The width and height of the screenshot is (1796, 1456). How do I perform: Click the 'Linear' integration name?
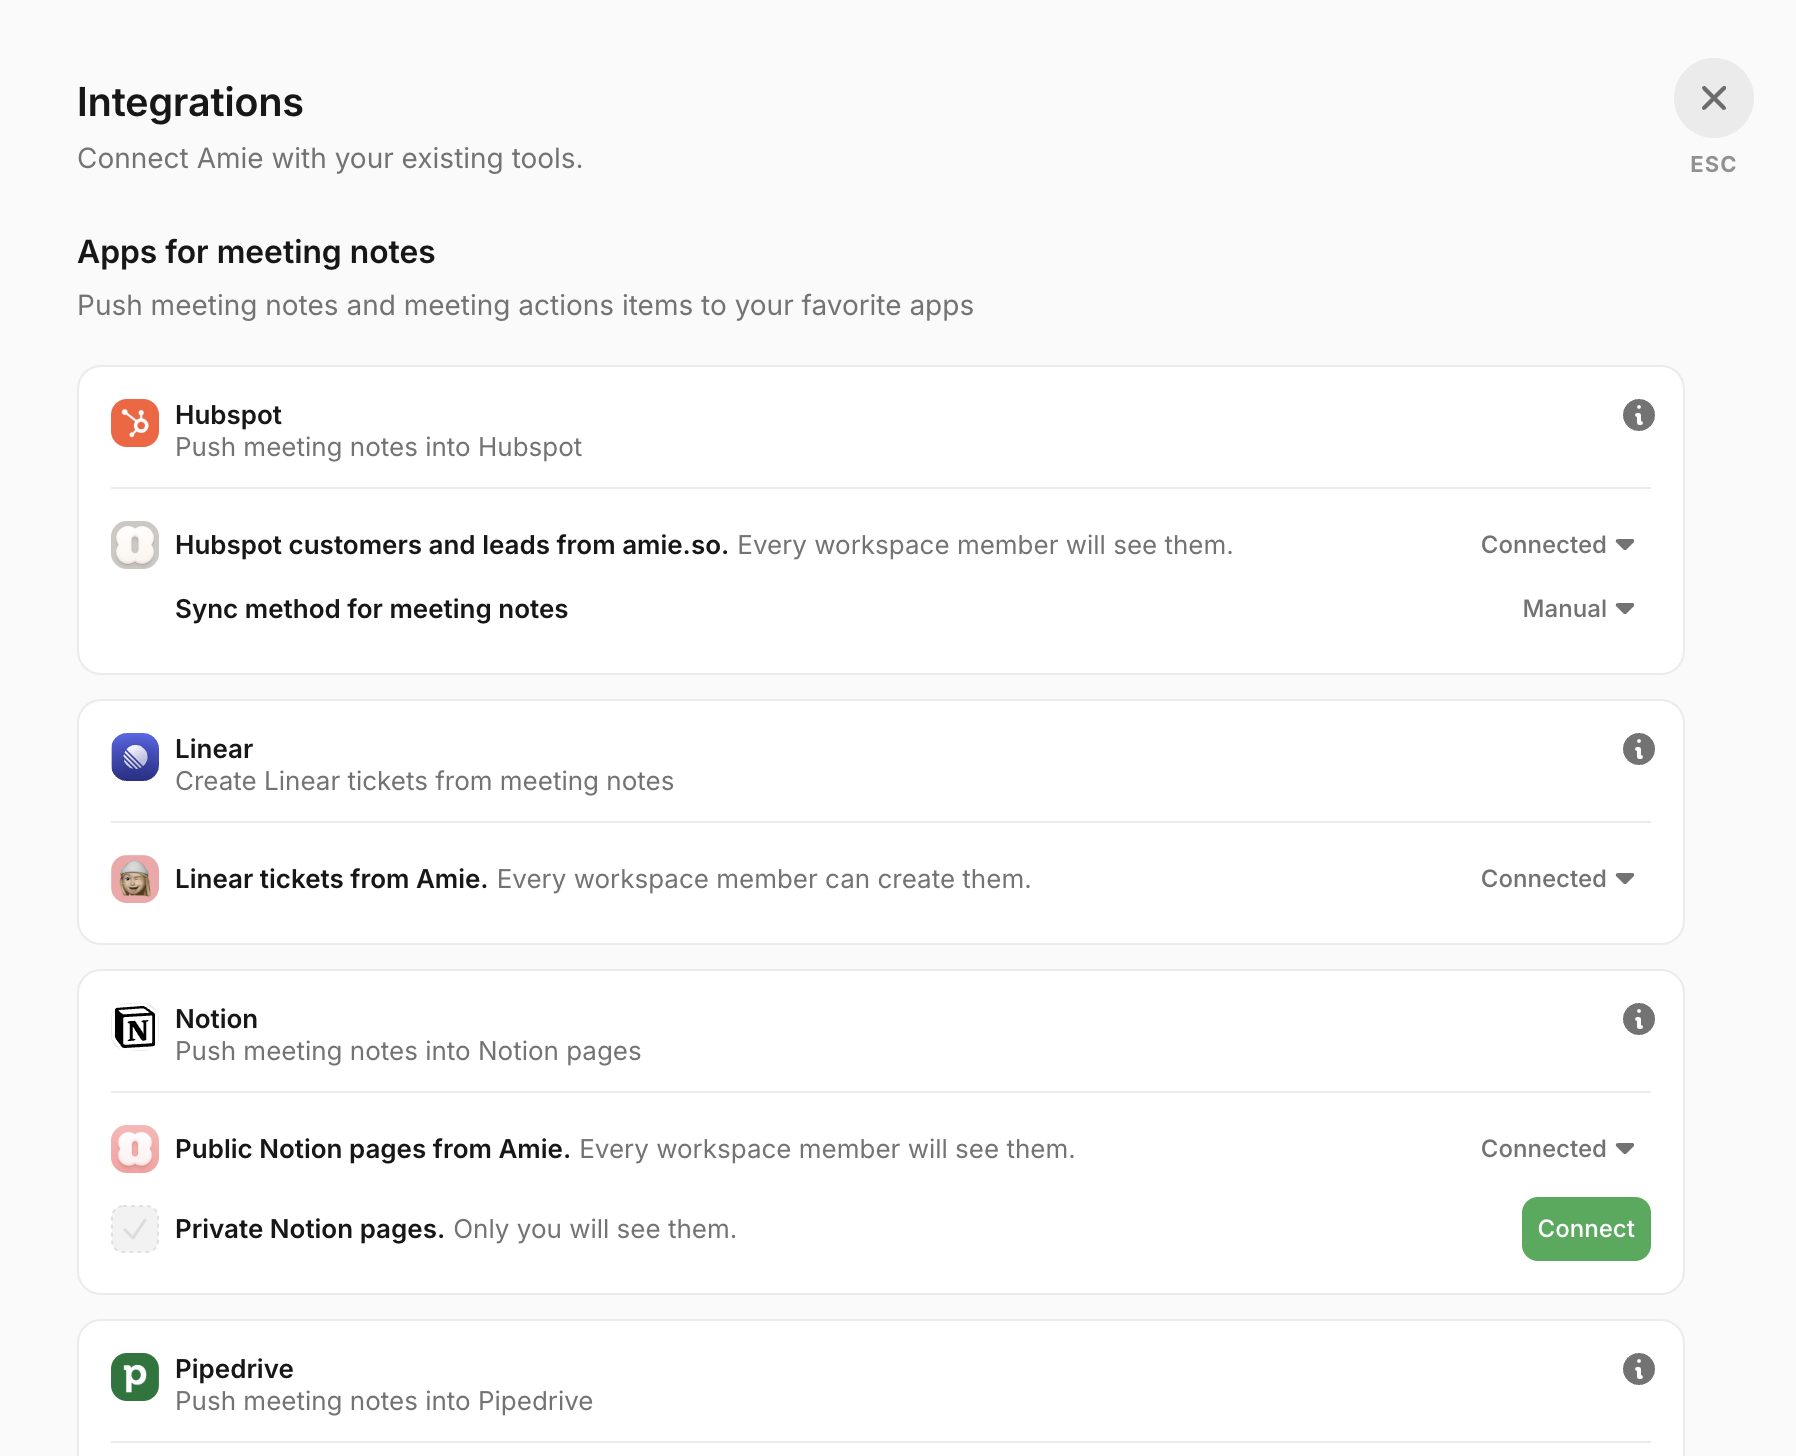pos(214,749)
